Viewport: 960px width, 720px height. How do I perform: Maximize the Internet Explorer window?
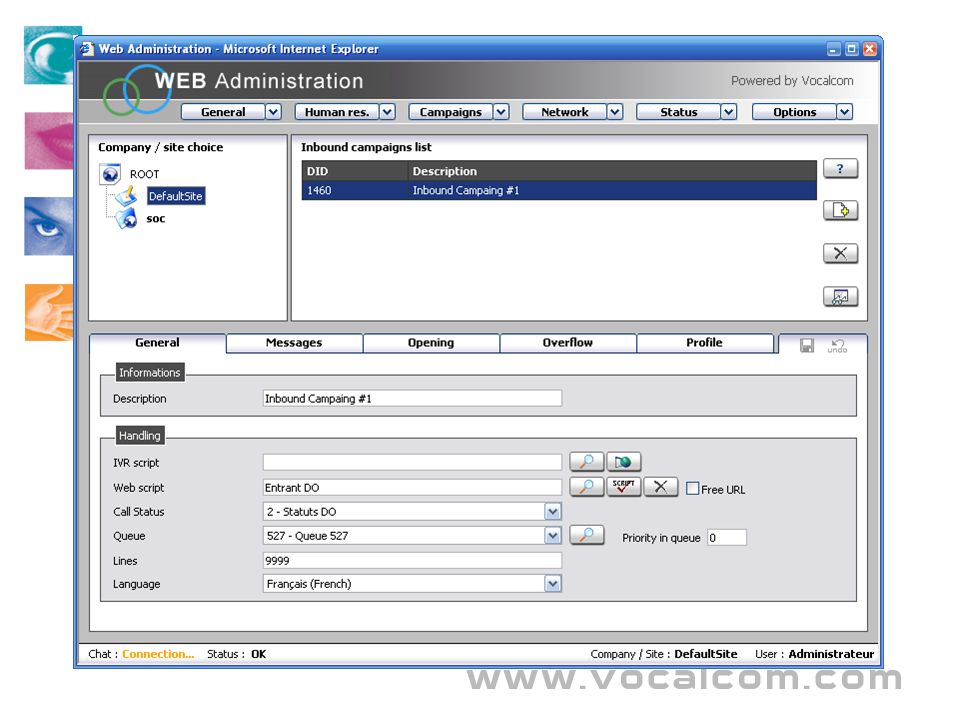tap(852, 49)
